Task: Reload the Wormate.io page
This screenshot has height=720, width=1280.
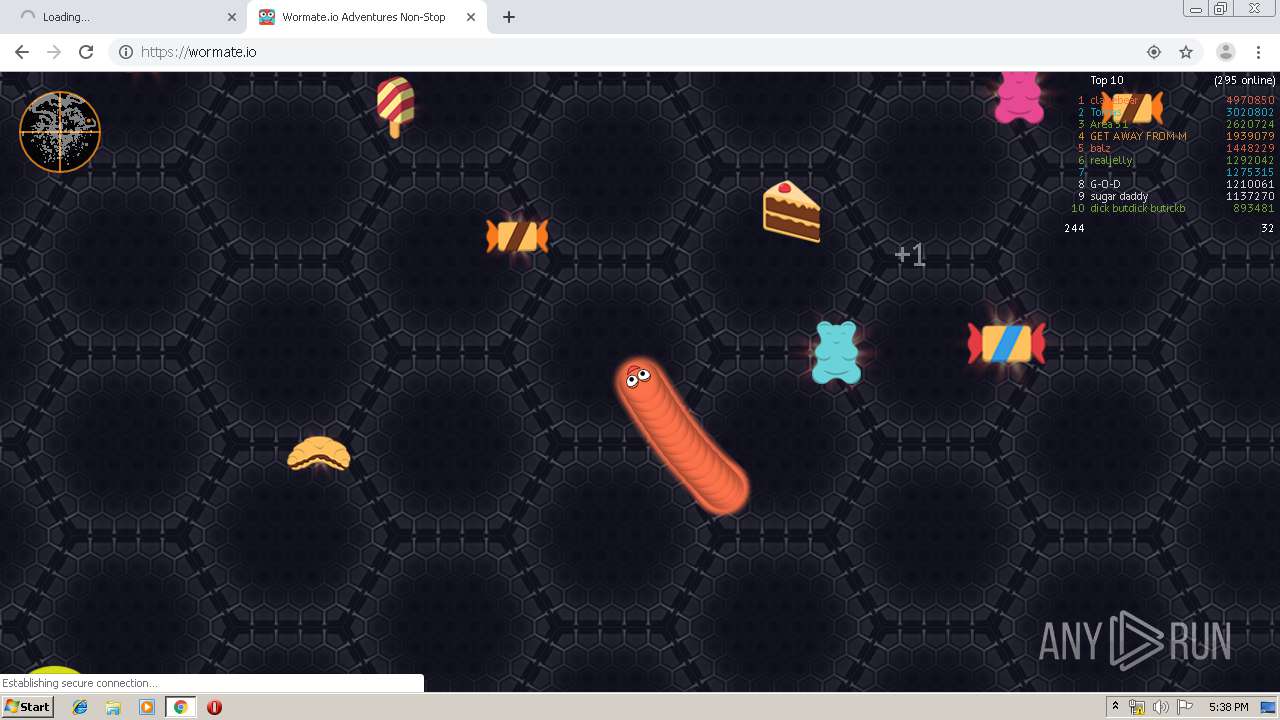Action: 86,52
